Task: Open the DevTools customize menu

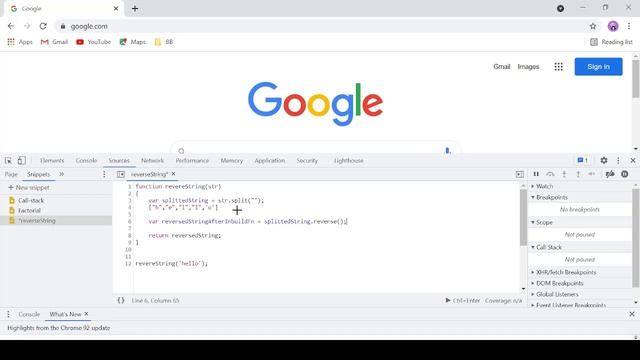Action: [618, 160]
